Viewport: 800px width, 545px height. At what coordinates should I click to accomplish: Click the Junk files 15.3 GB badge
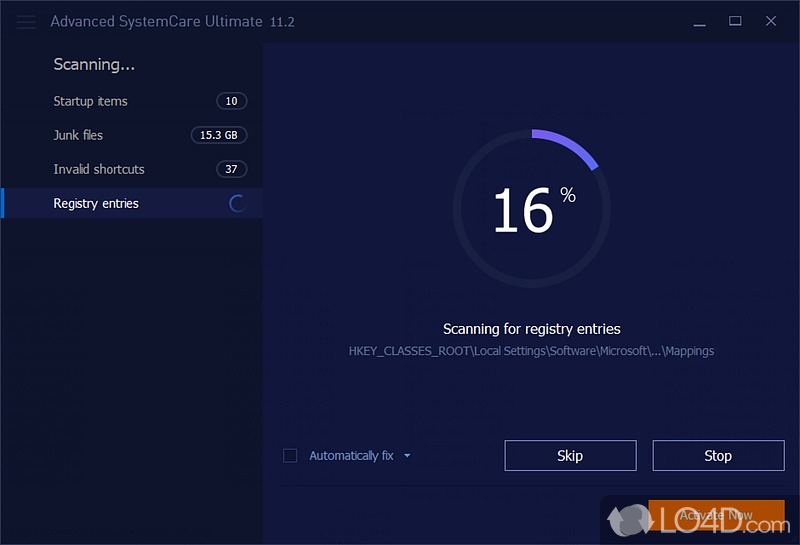point(219,135)
